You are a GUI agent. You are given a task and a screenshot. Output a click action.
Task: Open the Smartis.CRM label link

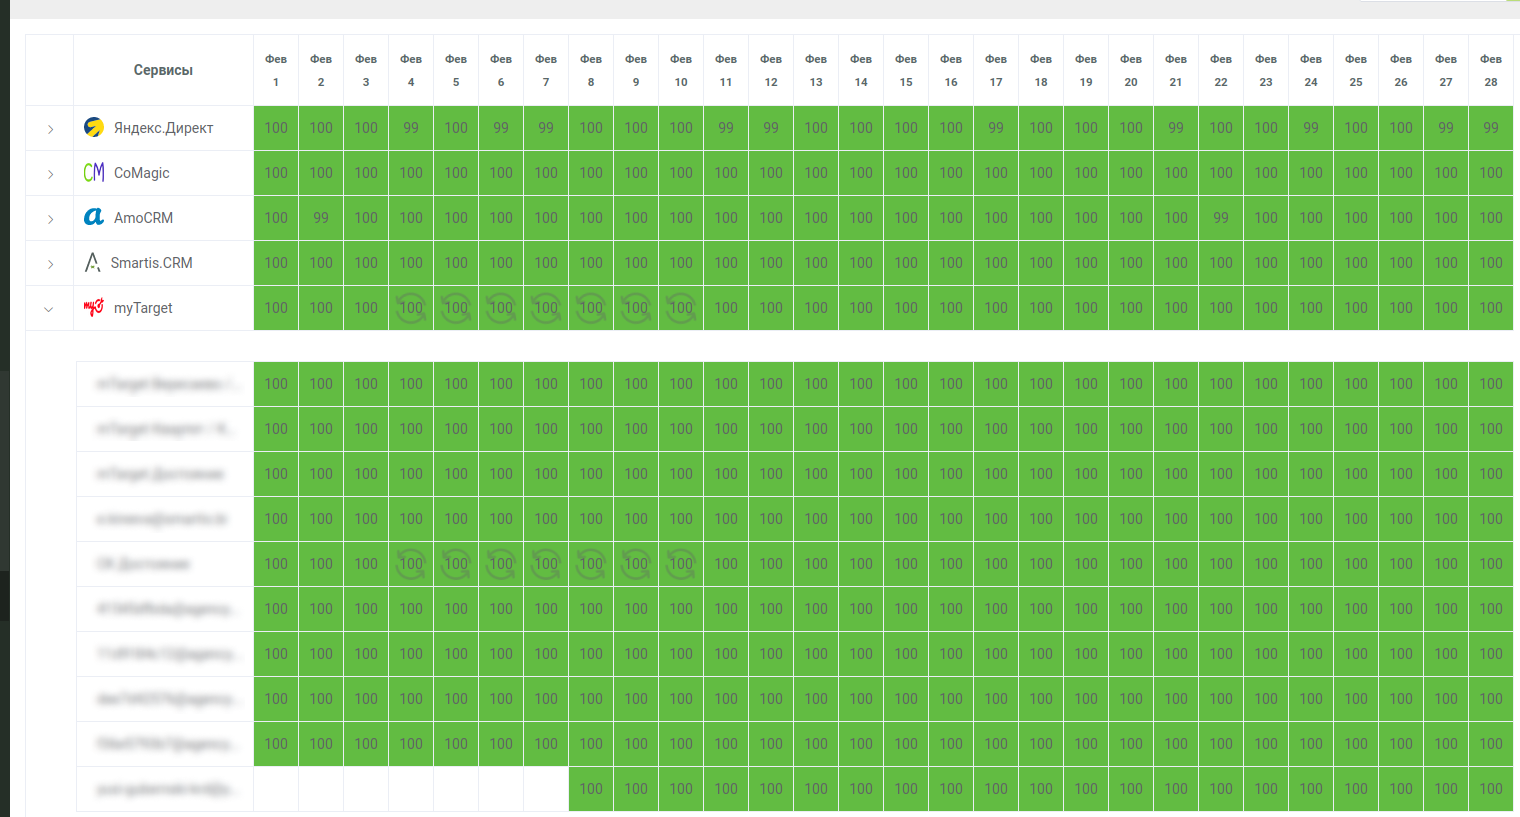[151, 263]
